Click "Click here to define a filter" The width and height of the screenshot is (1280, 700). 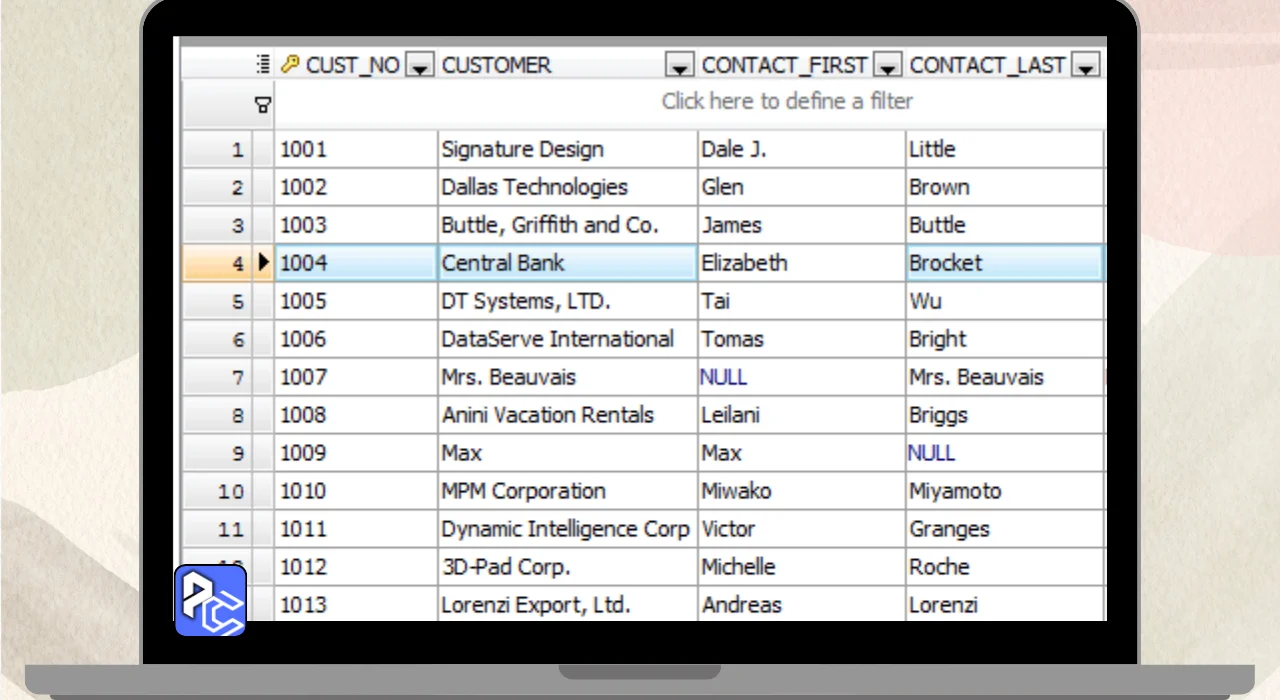click(787, 101)
